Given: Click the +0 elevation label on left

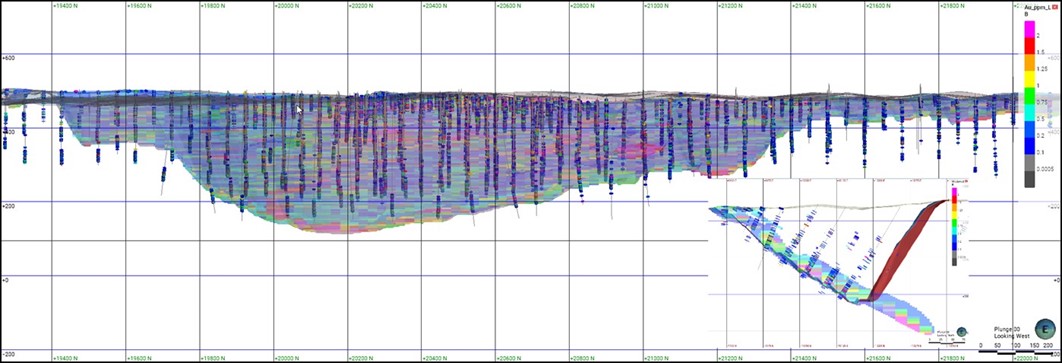Looking at the screenshot, I should (x=5, y=279).
